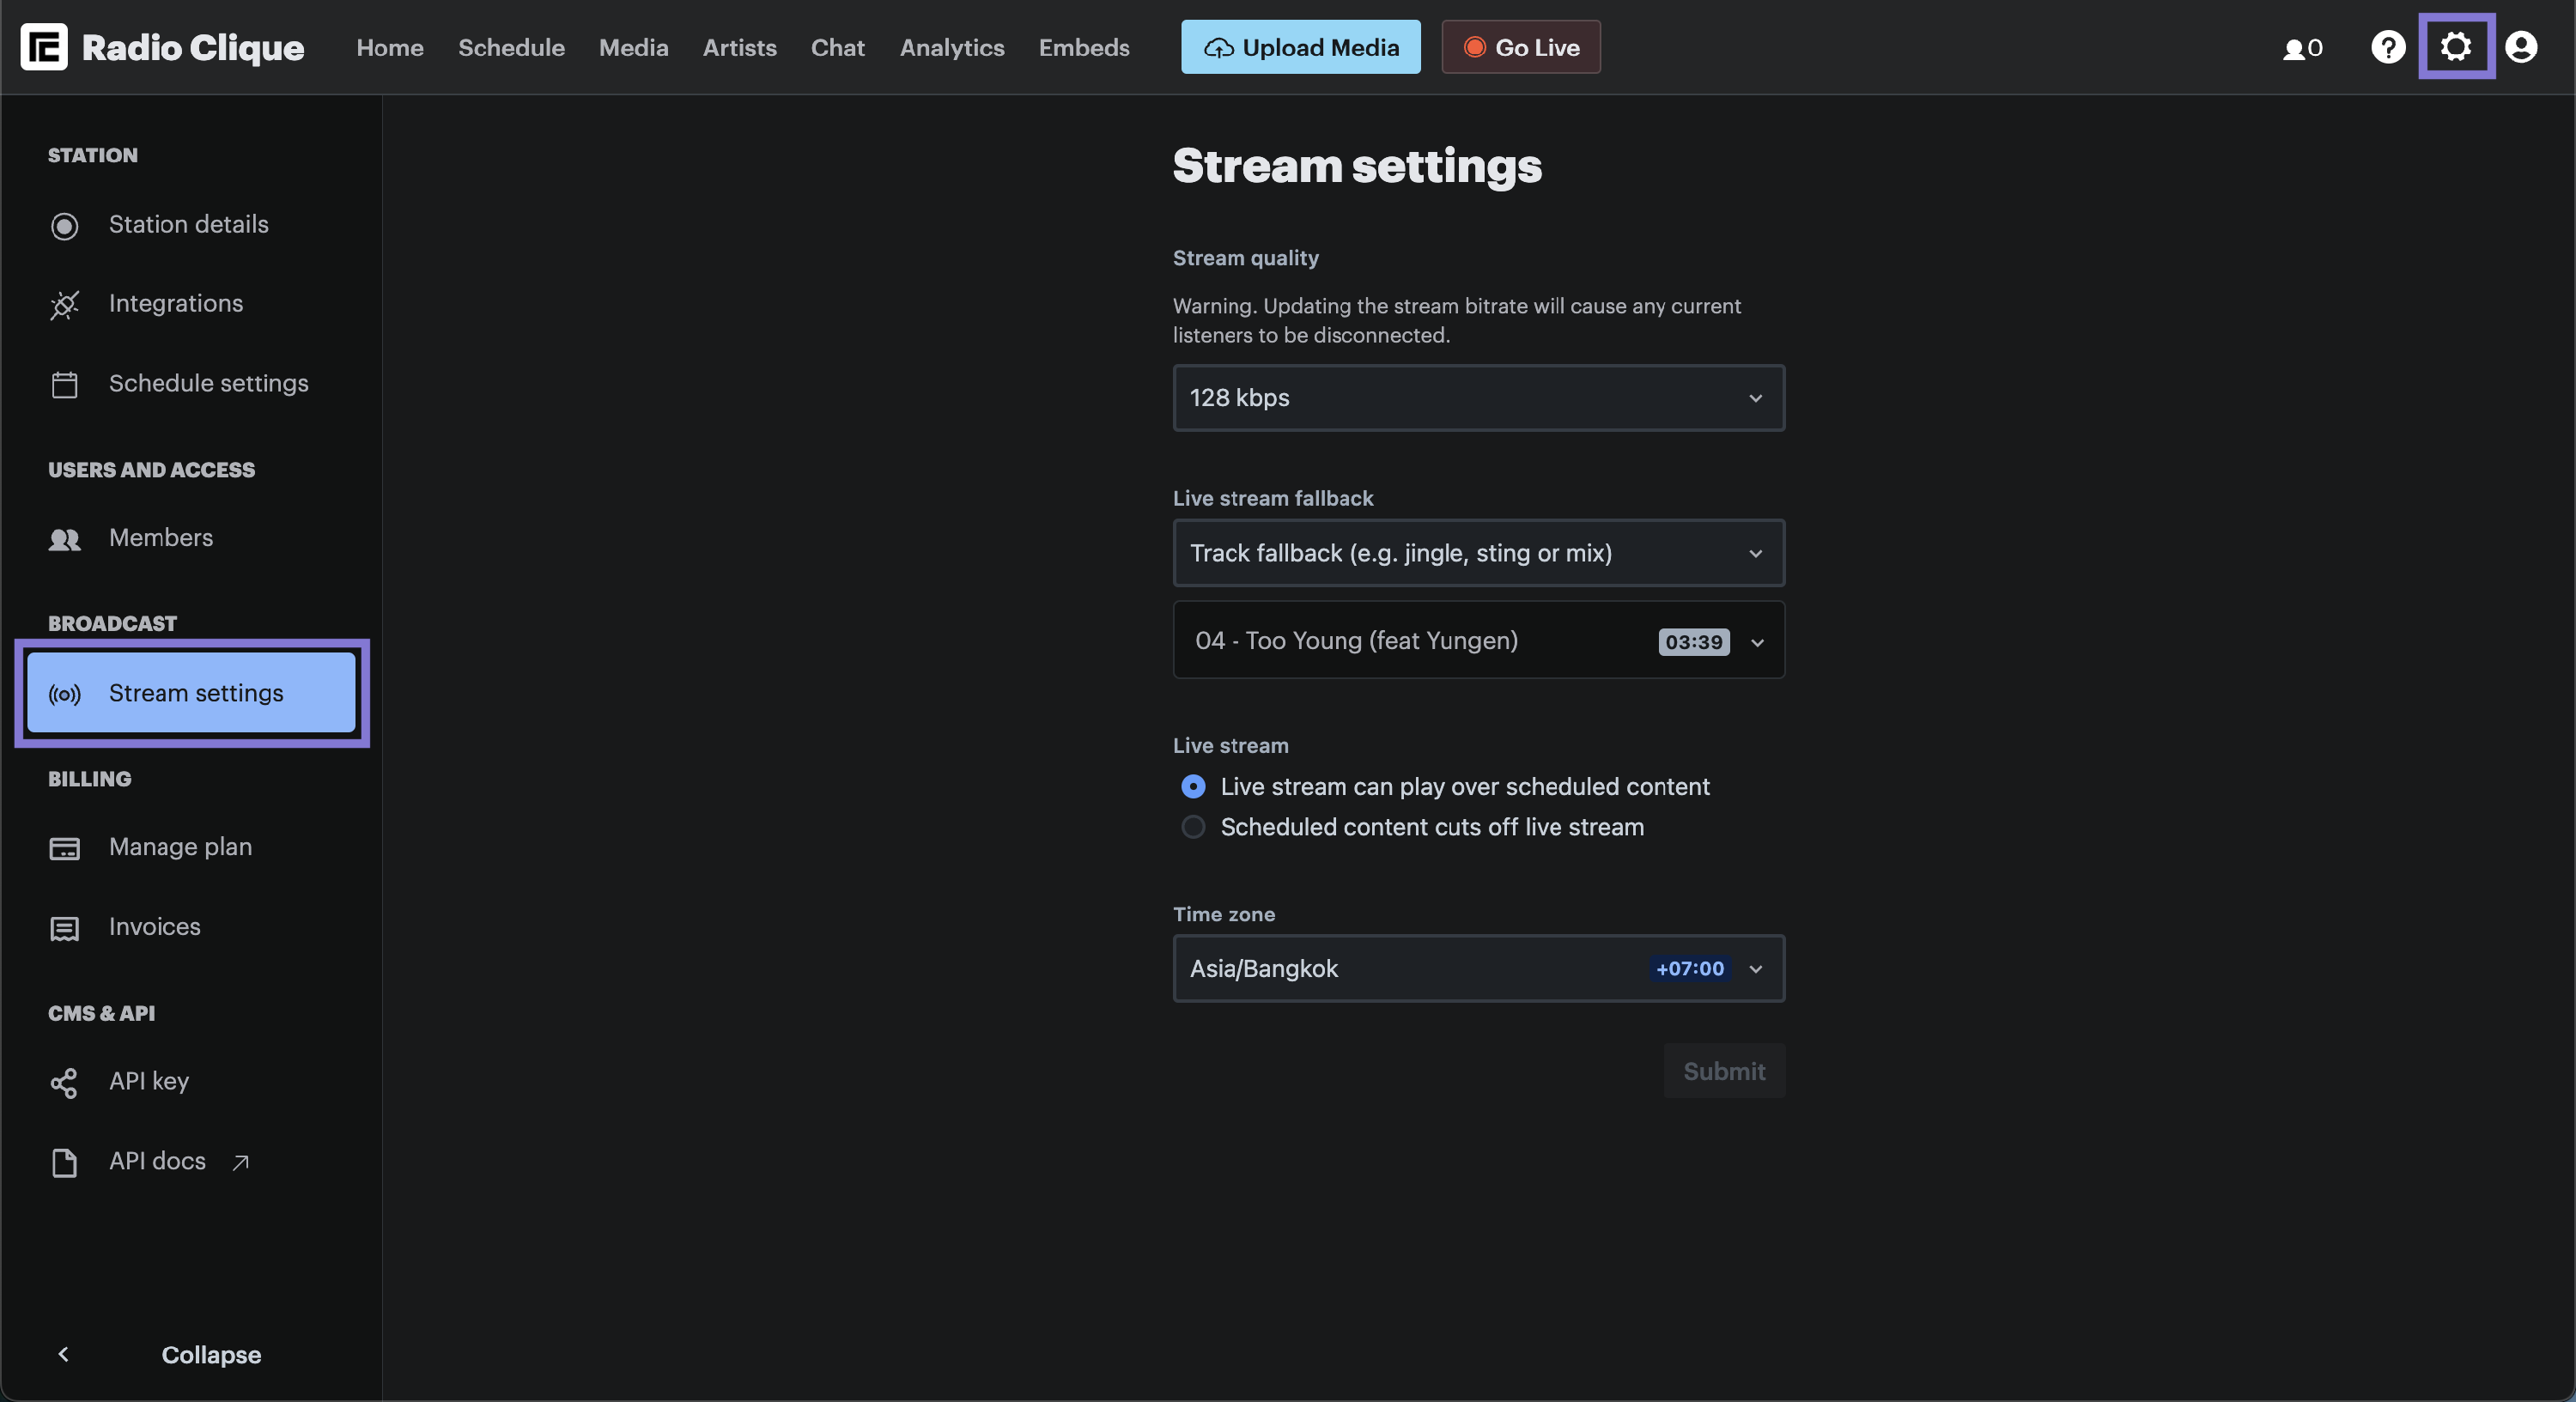
Task: Click the Go Live button
Action: (1520, 47)
